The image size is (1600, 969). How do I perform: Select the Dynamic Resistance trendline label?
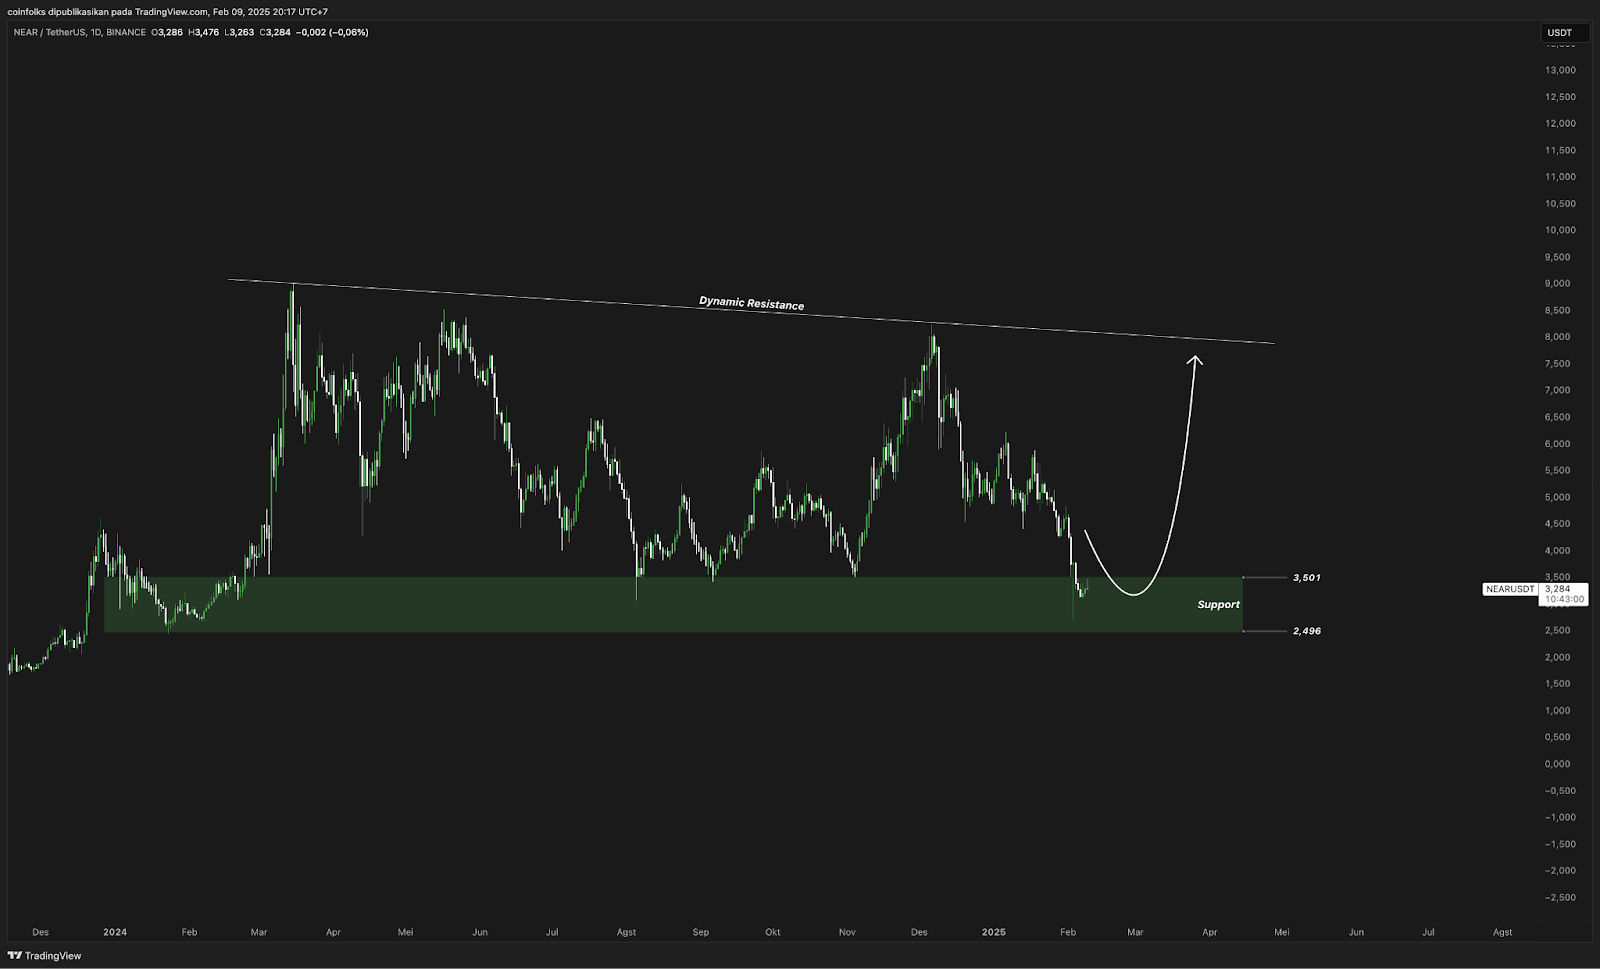click(x=751, y=303)
